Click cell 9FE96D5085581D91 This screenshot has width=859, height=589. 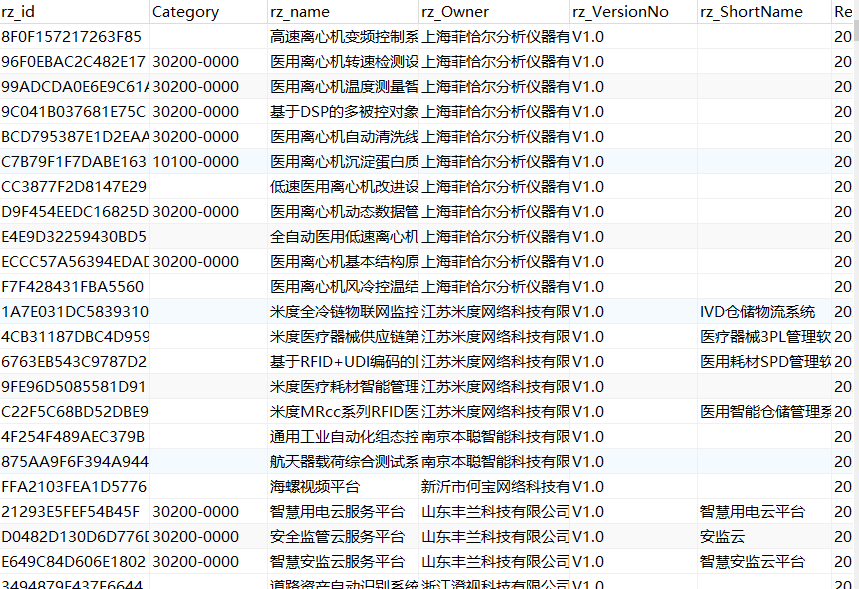[74, 387]
